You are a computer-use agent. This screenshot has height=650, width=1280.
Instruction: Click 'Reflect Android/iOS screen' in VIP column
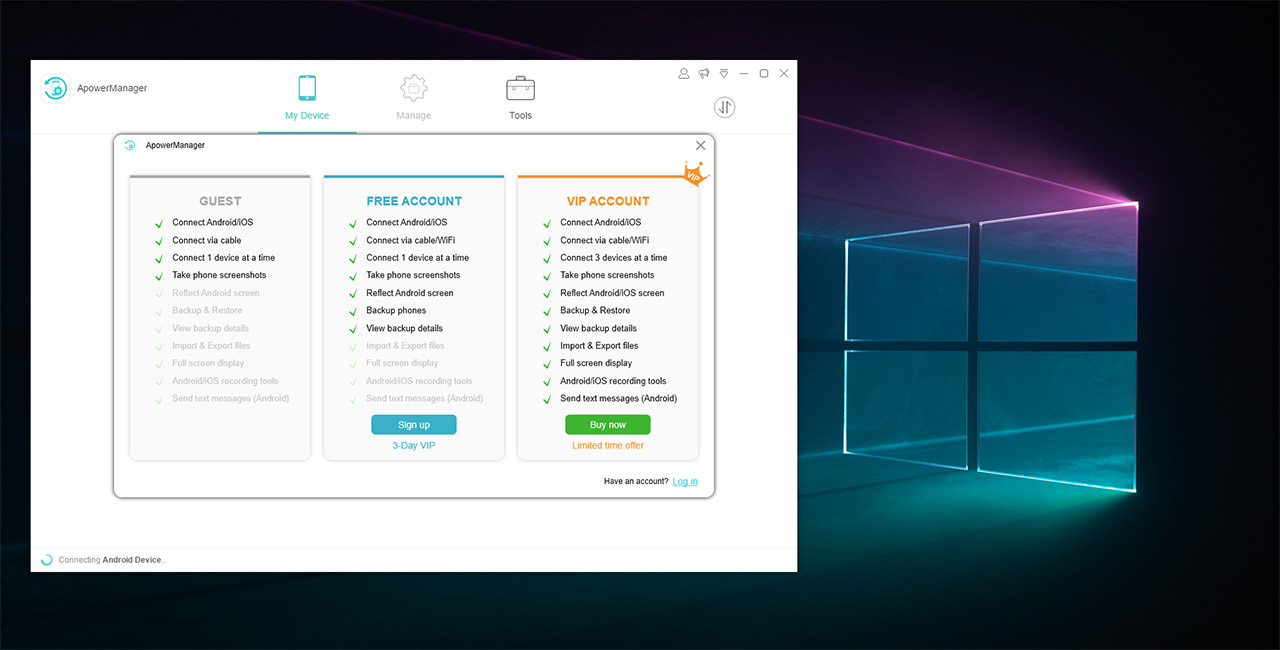[612, 293]
